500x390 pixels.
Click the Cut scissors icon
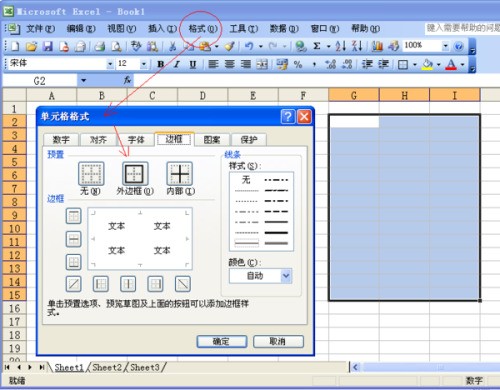(172, 46)
